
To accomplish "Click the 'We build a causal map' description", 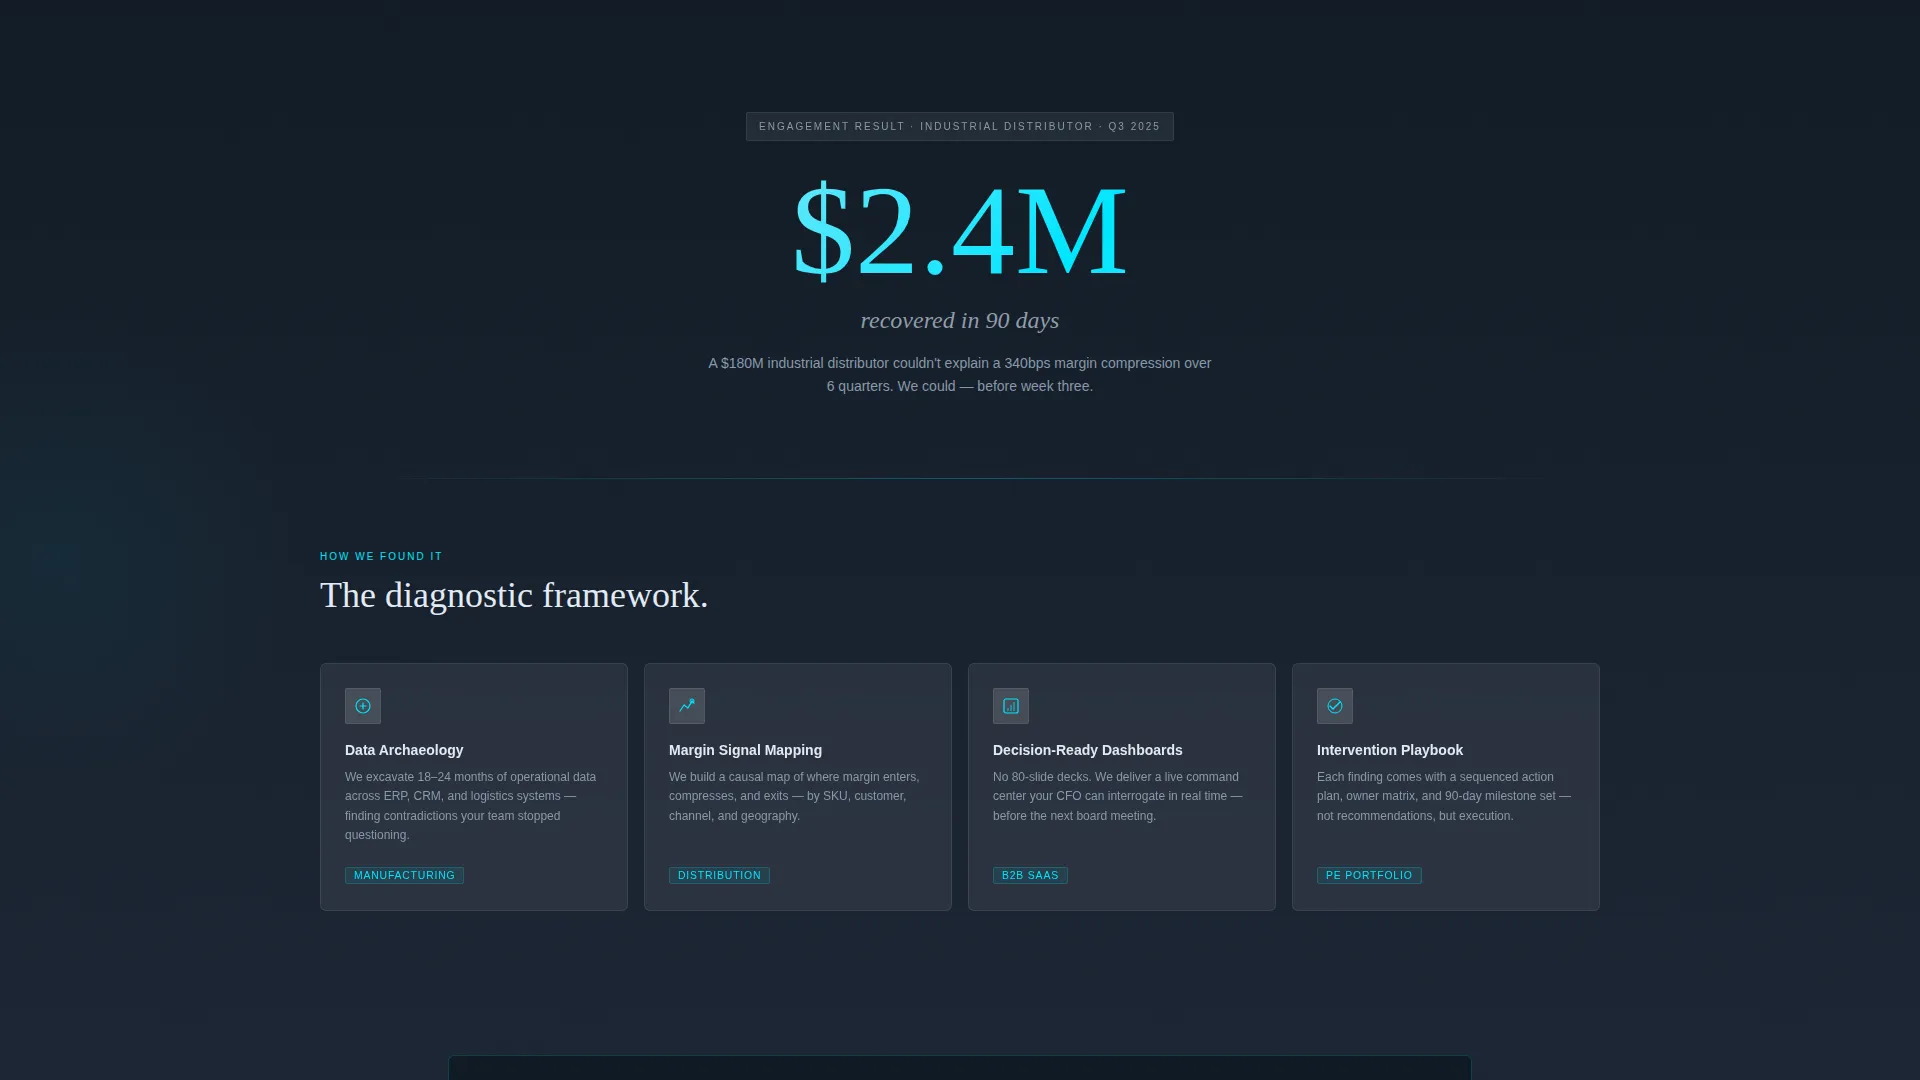I will 795,797.
